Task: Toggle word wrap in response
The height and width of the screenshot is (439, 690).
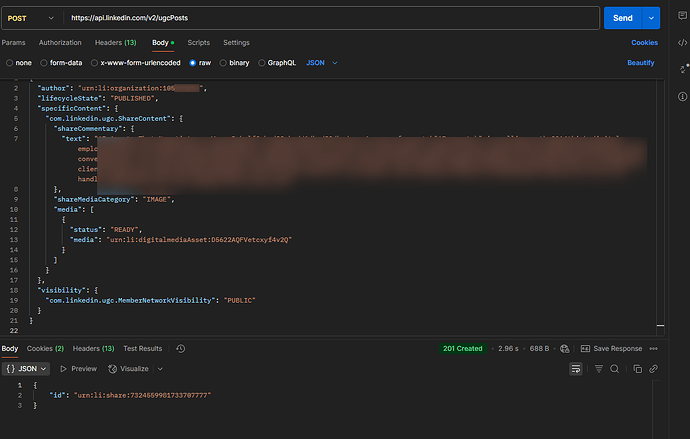Action: pyautogui.click(x=576, y=369)
